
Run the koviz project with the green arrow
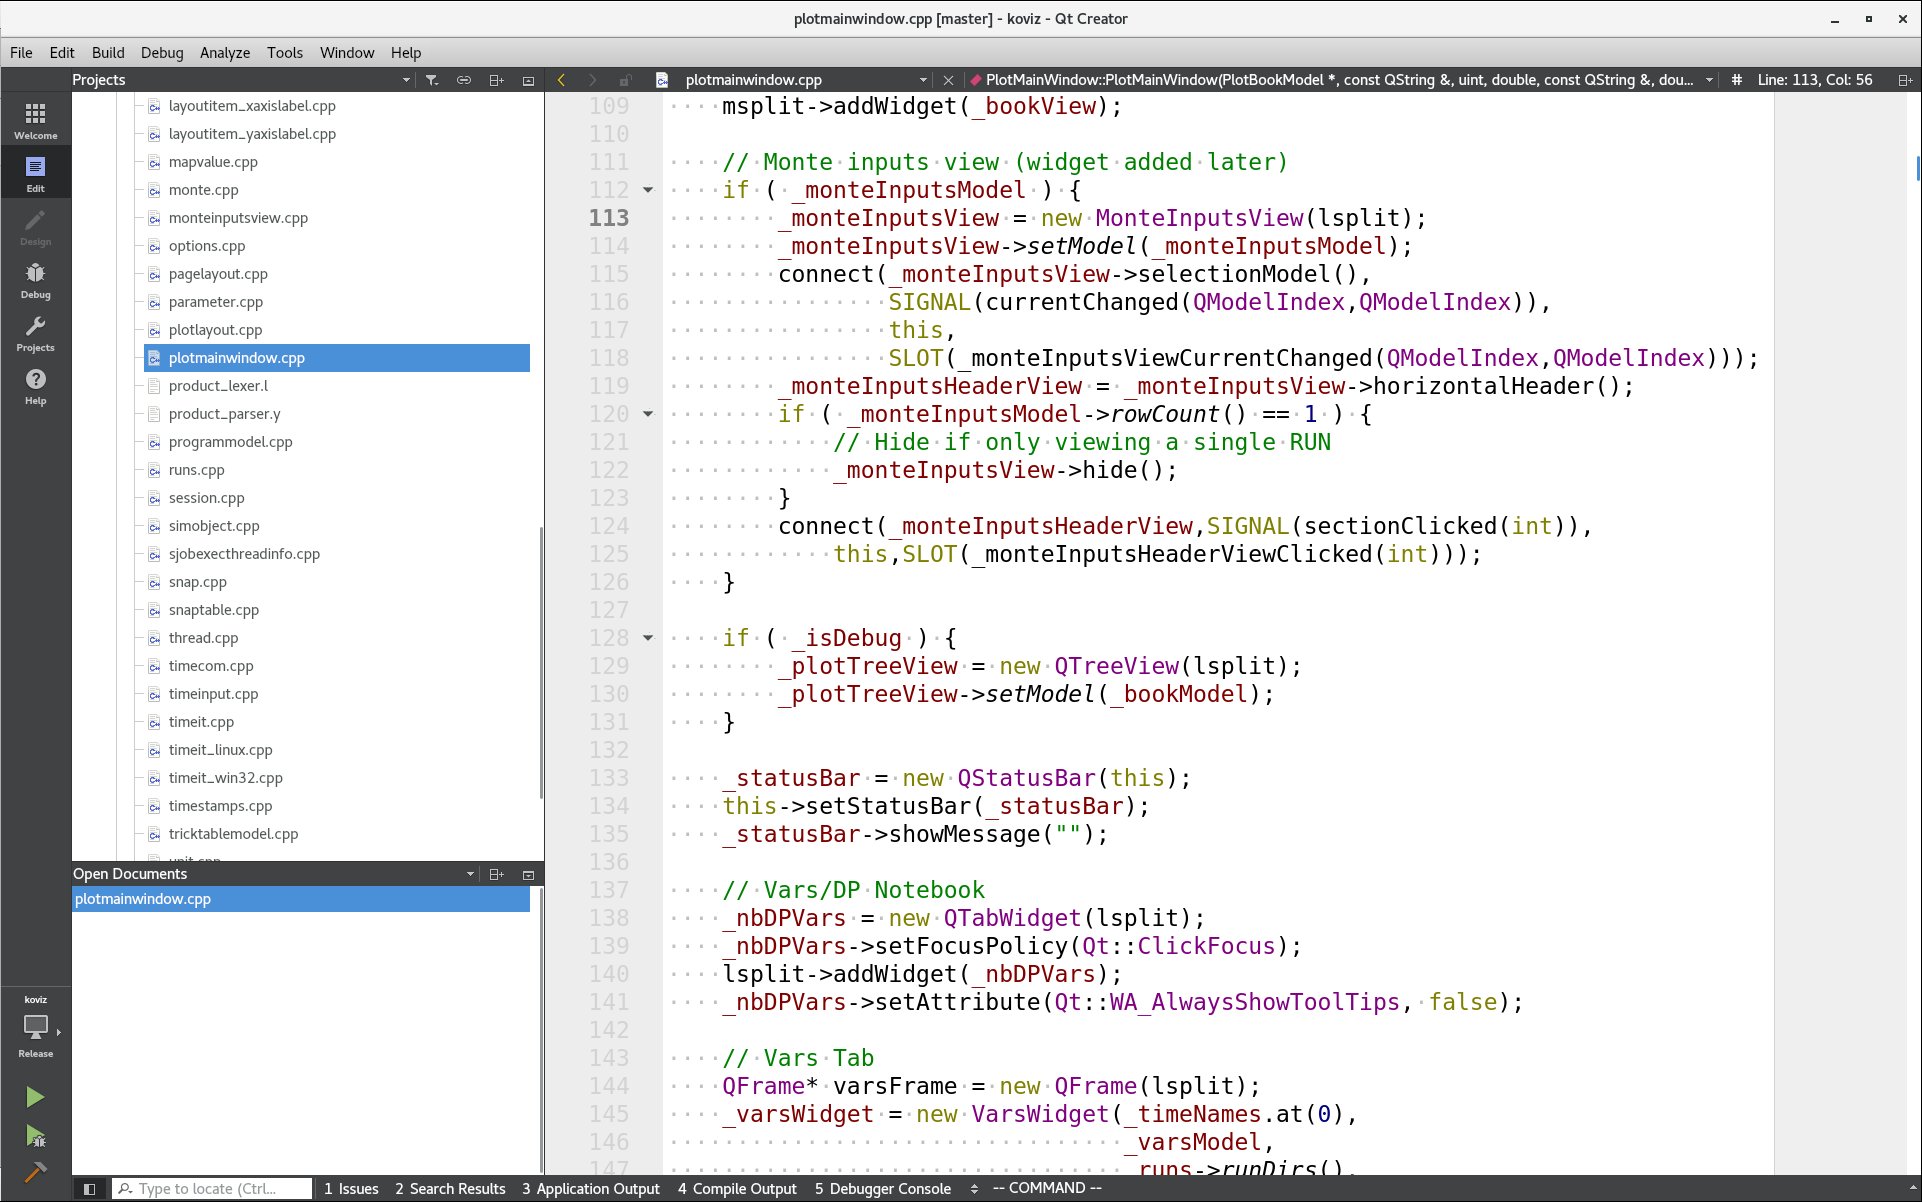point(35,1096)
